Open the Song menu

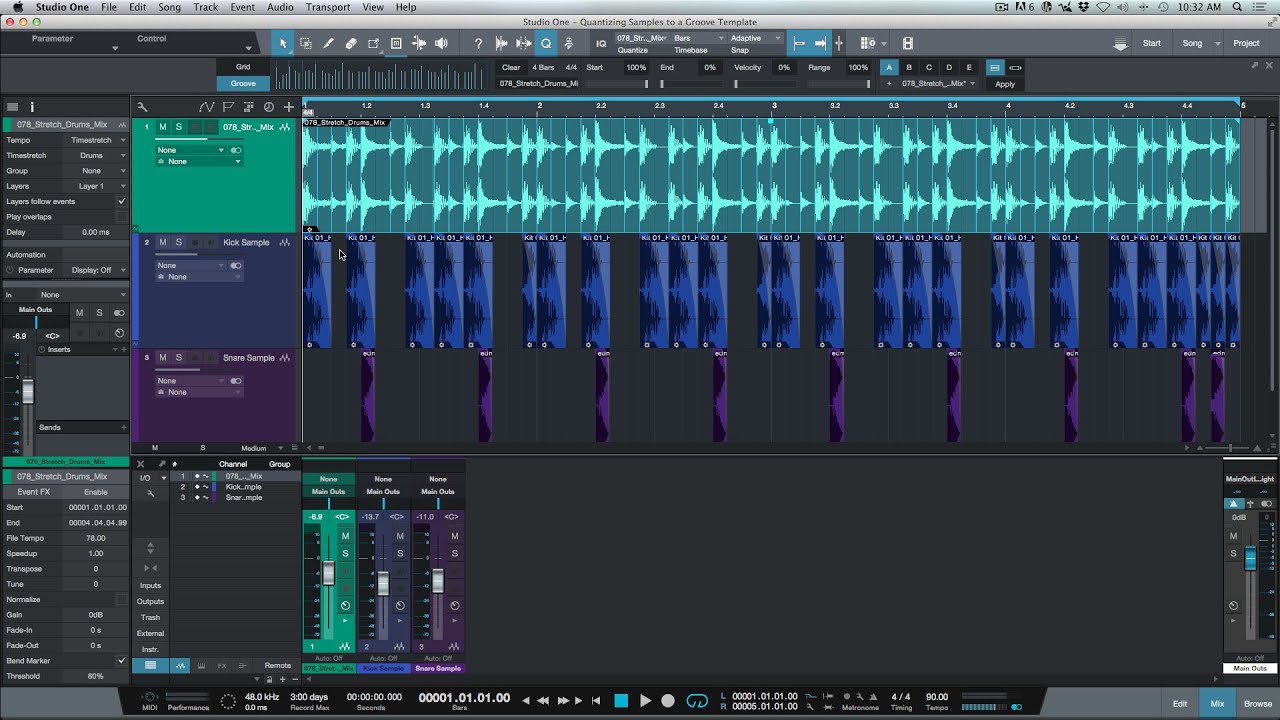click(169, 7)
